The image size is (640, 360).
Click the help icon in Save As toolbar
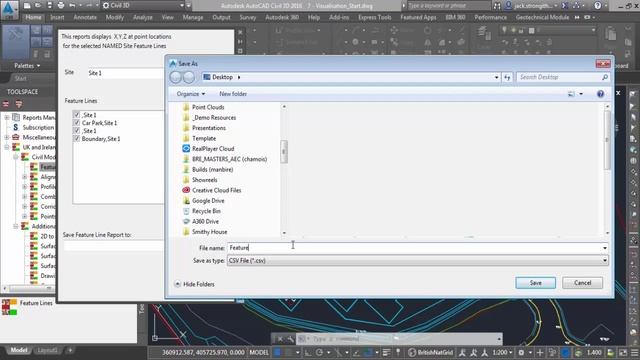tap(600, 94)
